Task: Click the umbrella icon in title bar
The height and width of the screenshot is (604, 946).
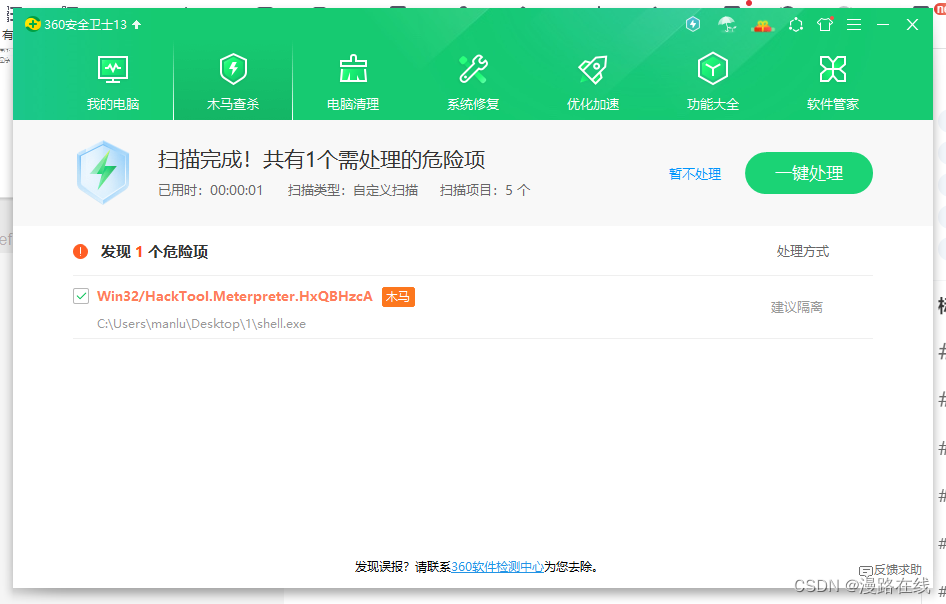Action: (x=727, y=24)
